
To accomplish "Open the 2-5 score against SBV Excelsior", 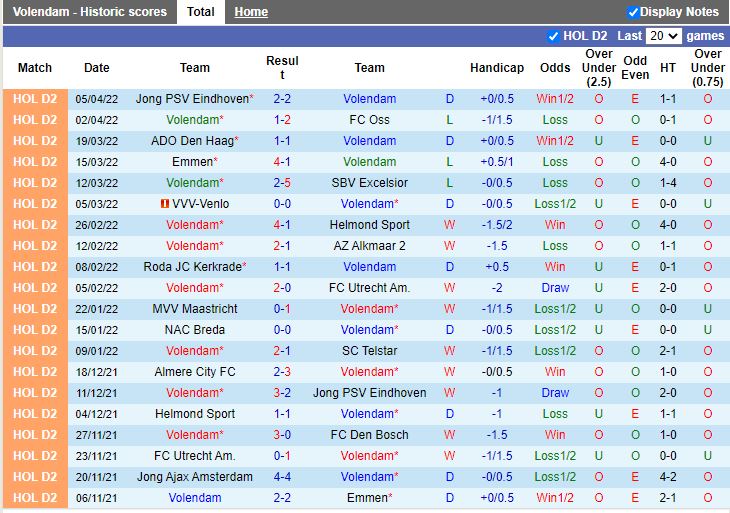I will (x=282, y=182).
